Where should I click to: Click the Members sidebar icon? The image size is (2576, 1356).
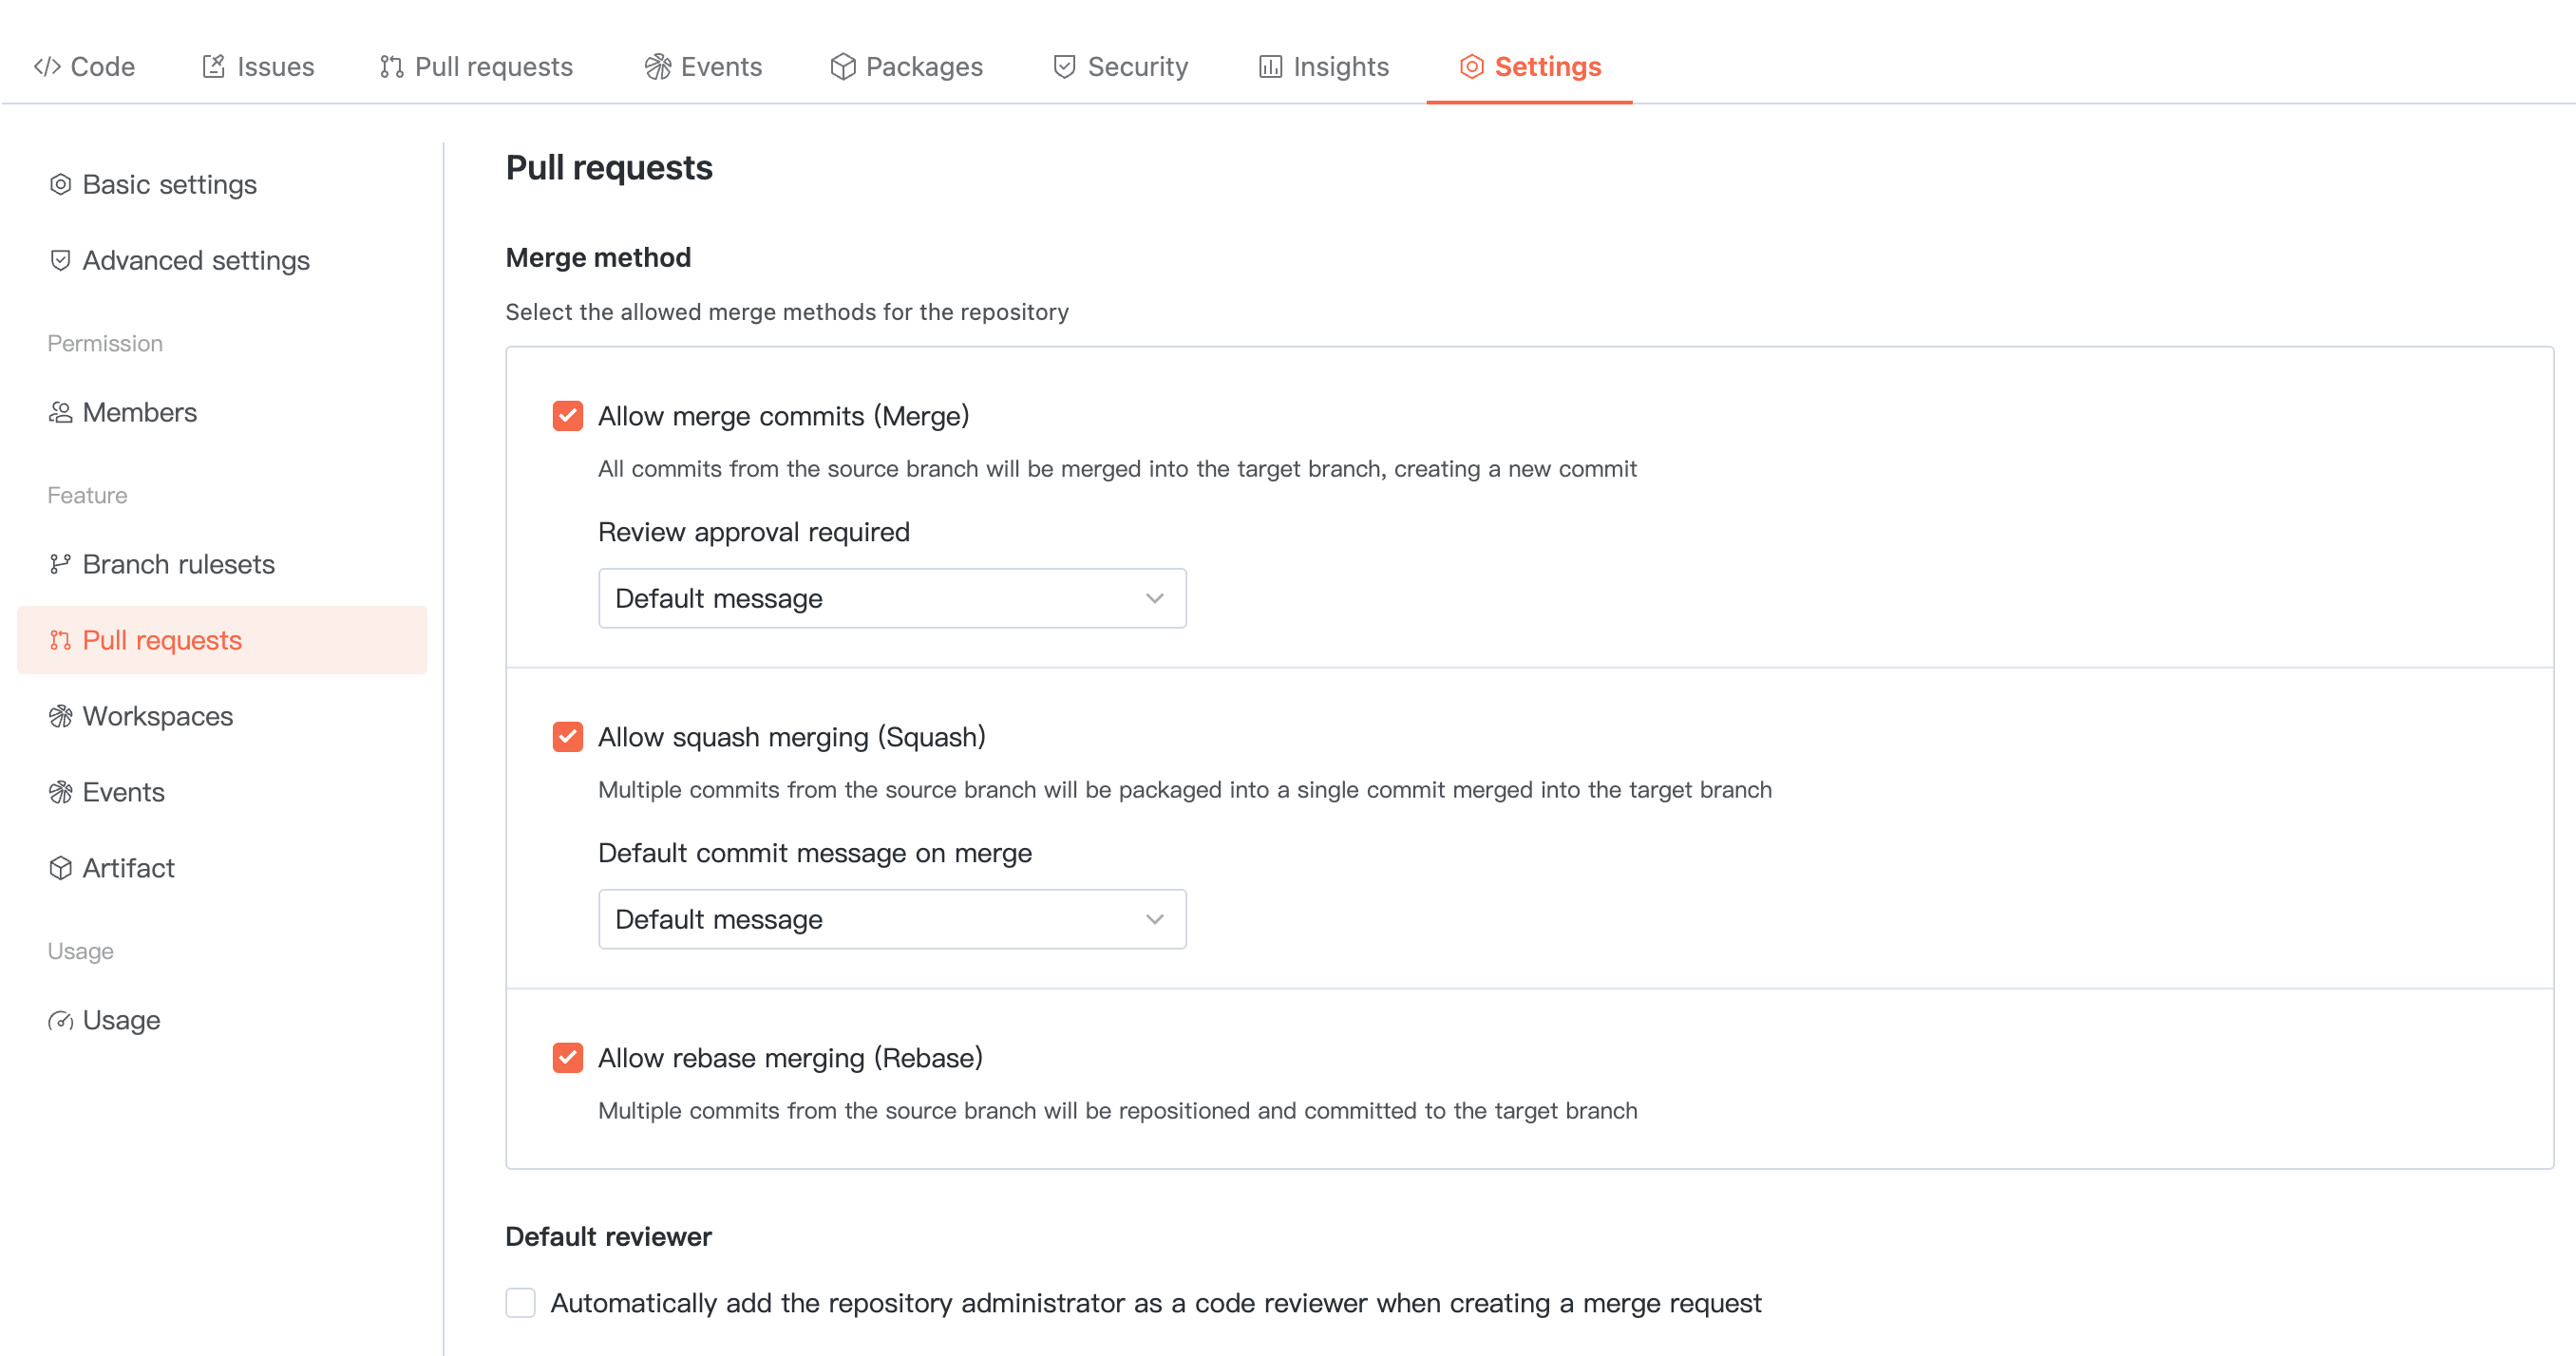[60, 413]
